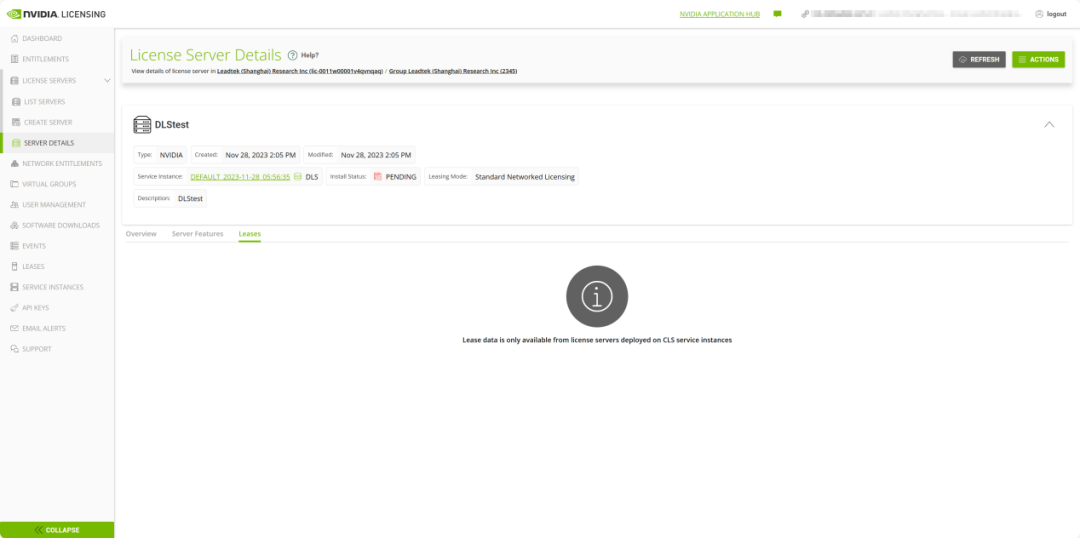Screen dimensions: 1080x538
Task: Click the Server Details icon
Action: click(17, 143)
